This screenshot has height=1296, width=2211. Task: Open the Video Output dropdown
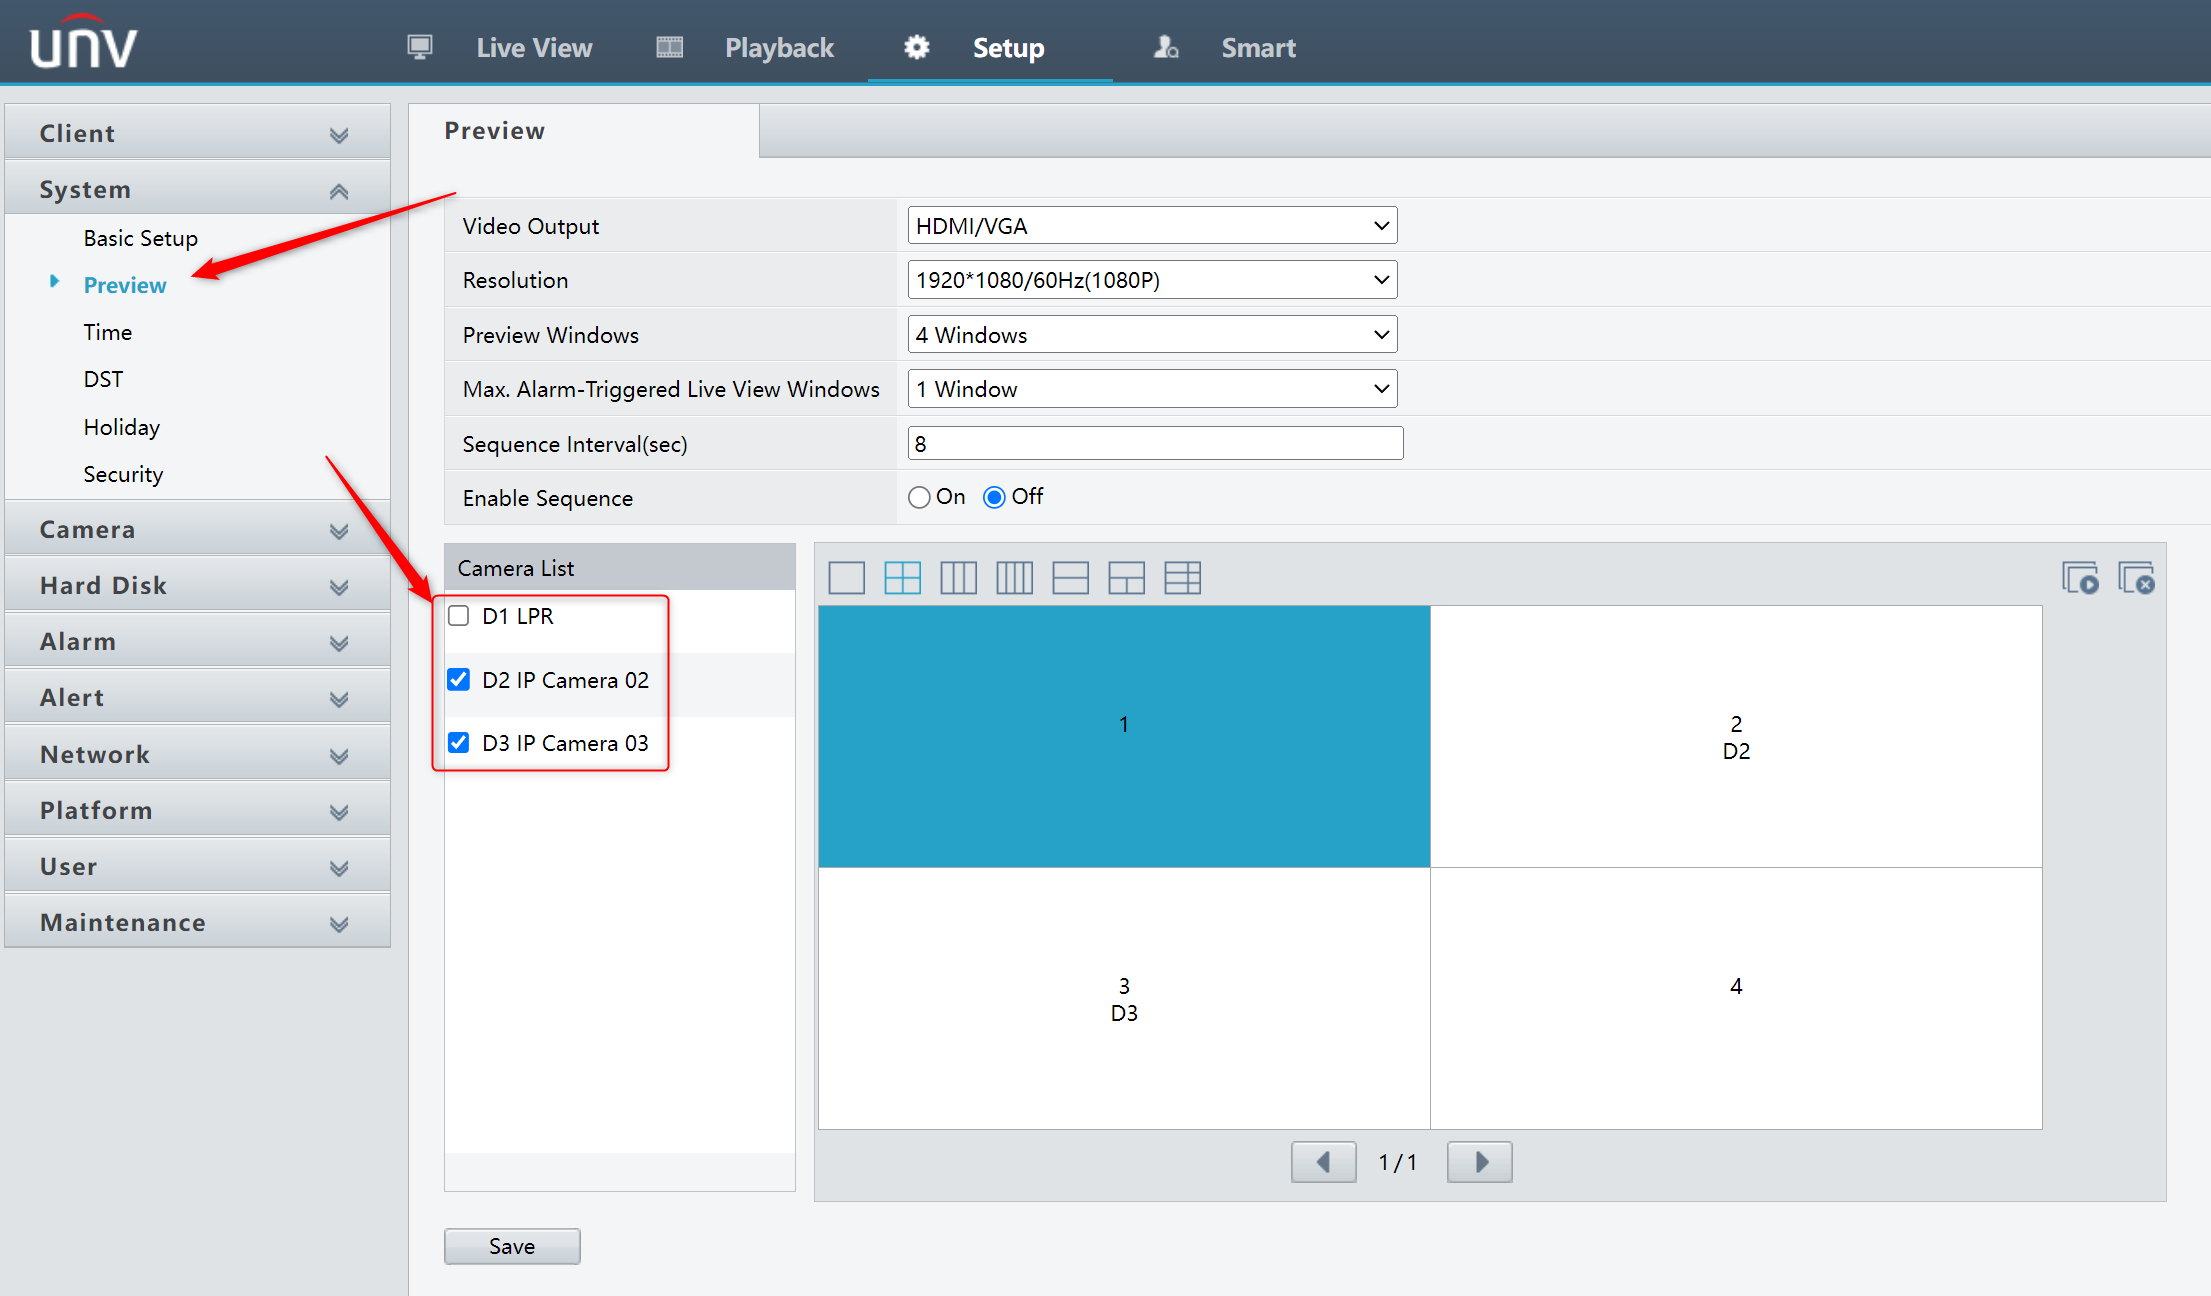(1151, 226)
